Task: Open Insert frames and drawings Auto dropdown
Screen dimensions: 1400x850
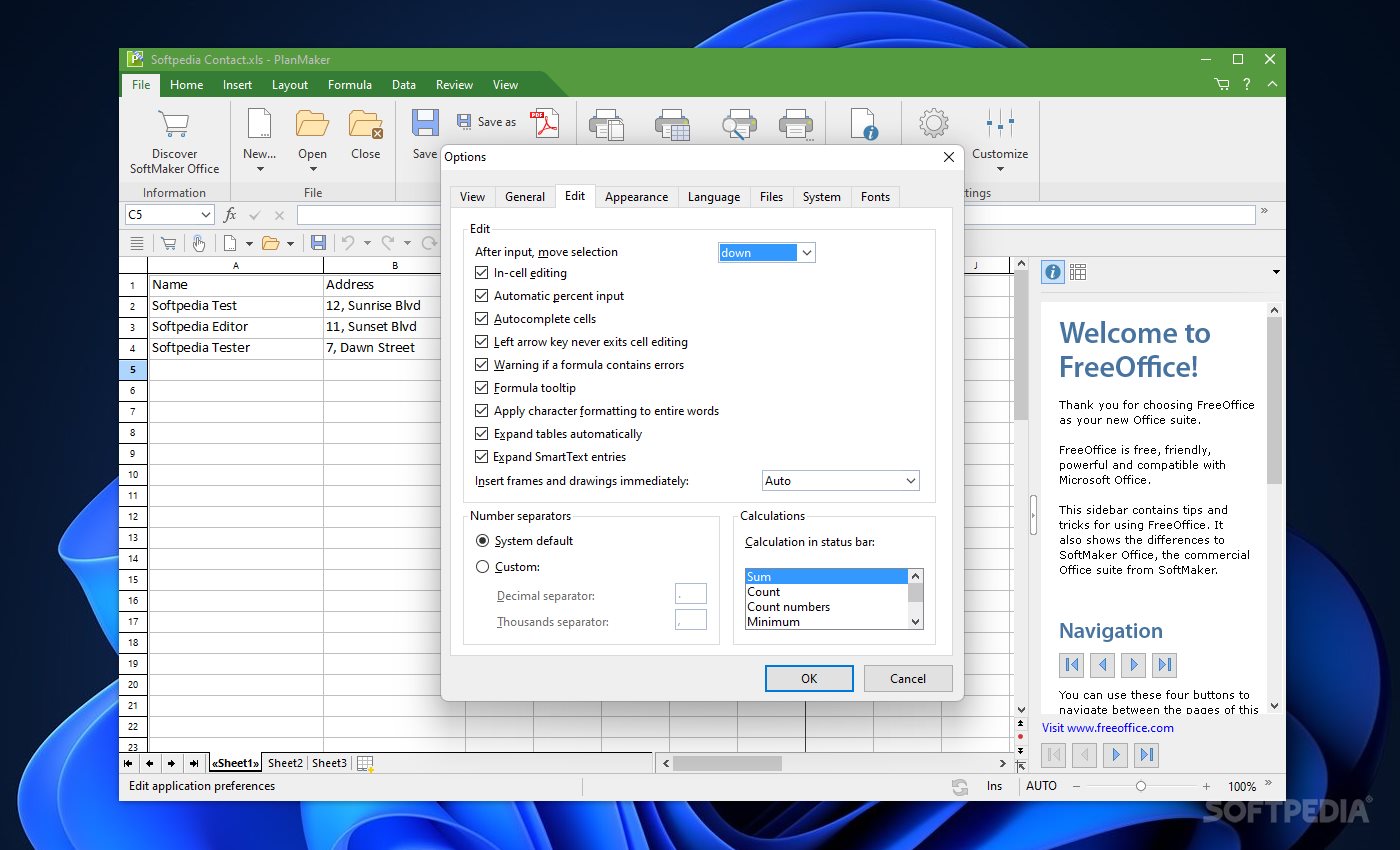Action: coord(840,481)
